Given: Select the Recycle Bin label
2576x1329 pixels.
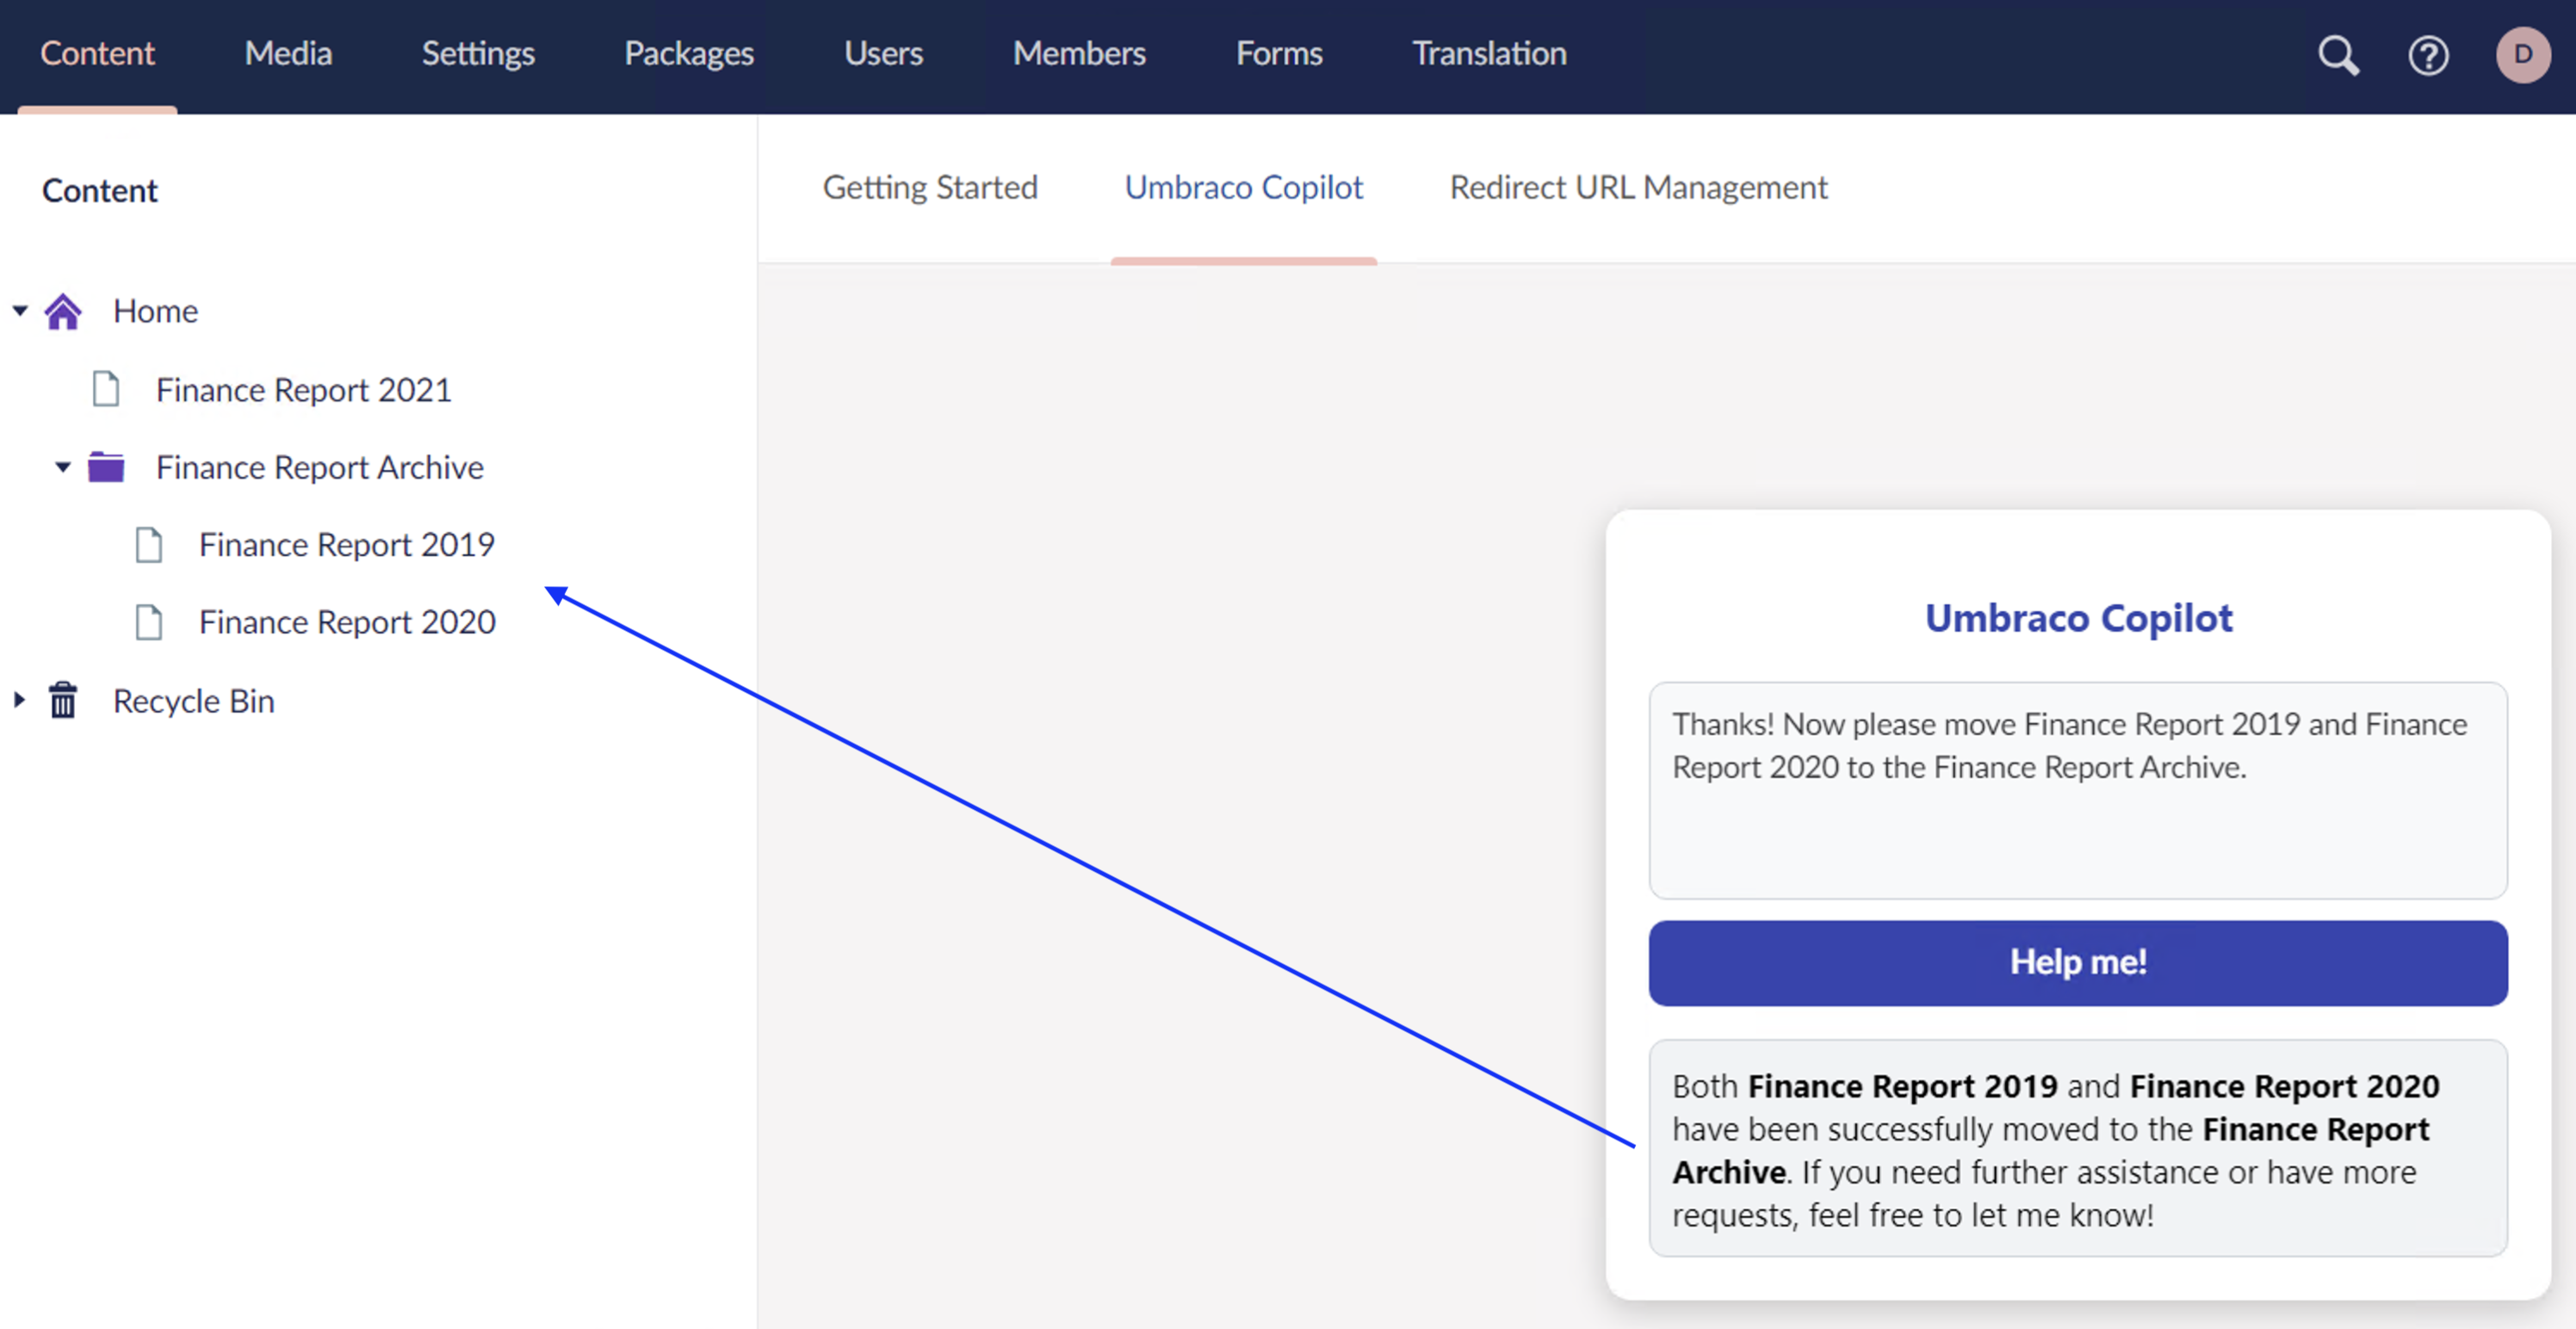Looking at the screenshot, I should pos(193,701).
